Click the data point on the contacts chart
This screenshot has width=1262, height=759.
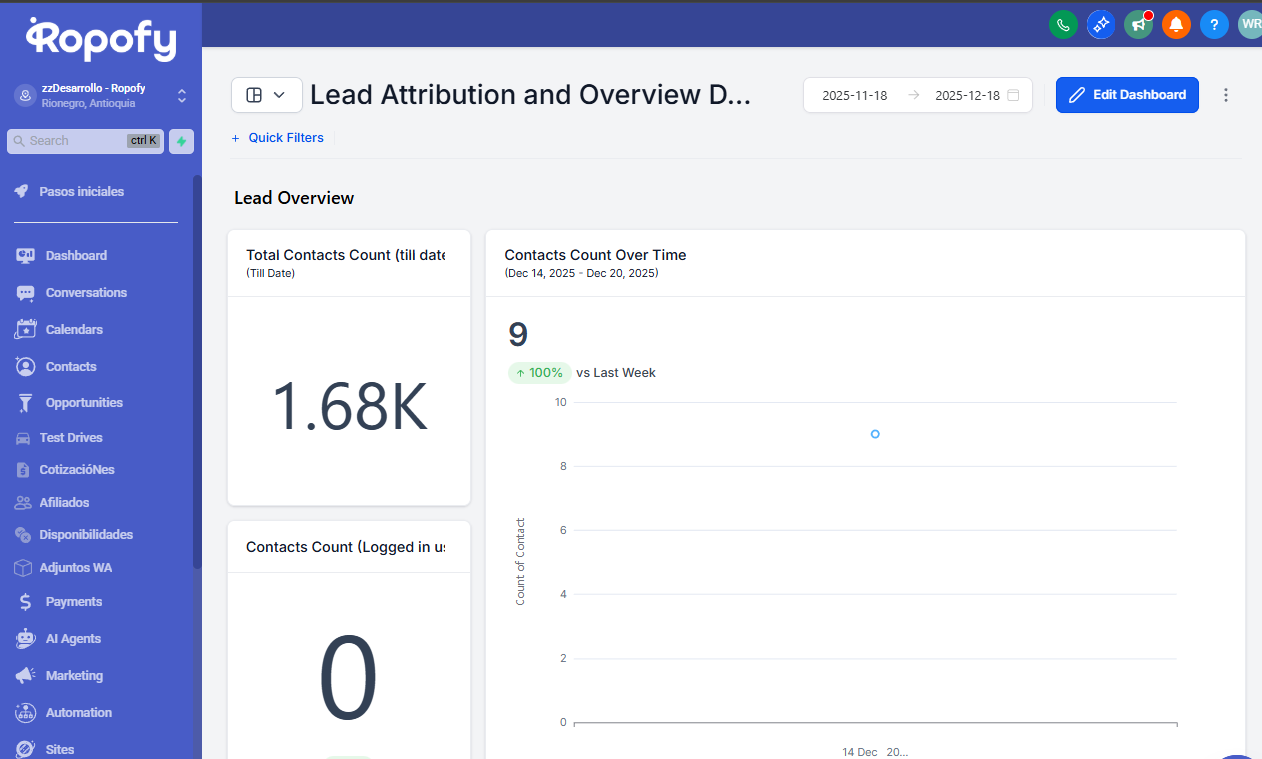pyautogui.click(x=875, y=434)
